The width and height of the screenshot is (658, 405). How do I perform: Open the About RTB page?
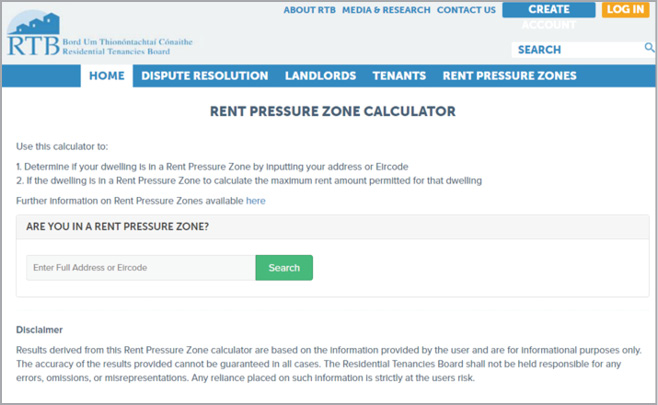[309, 10]
